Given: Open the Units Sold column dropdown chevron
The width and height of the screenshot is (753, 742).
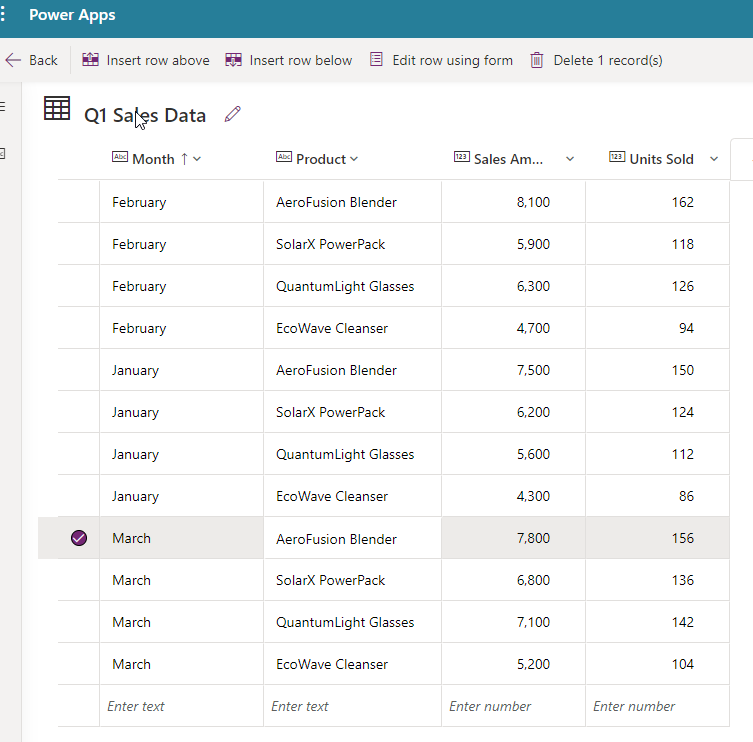Looking at the screenshot, I should click(x=714, y=159).
